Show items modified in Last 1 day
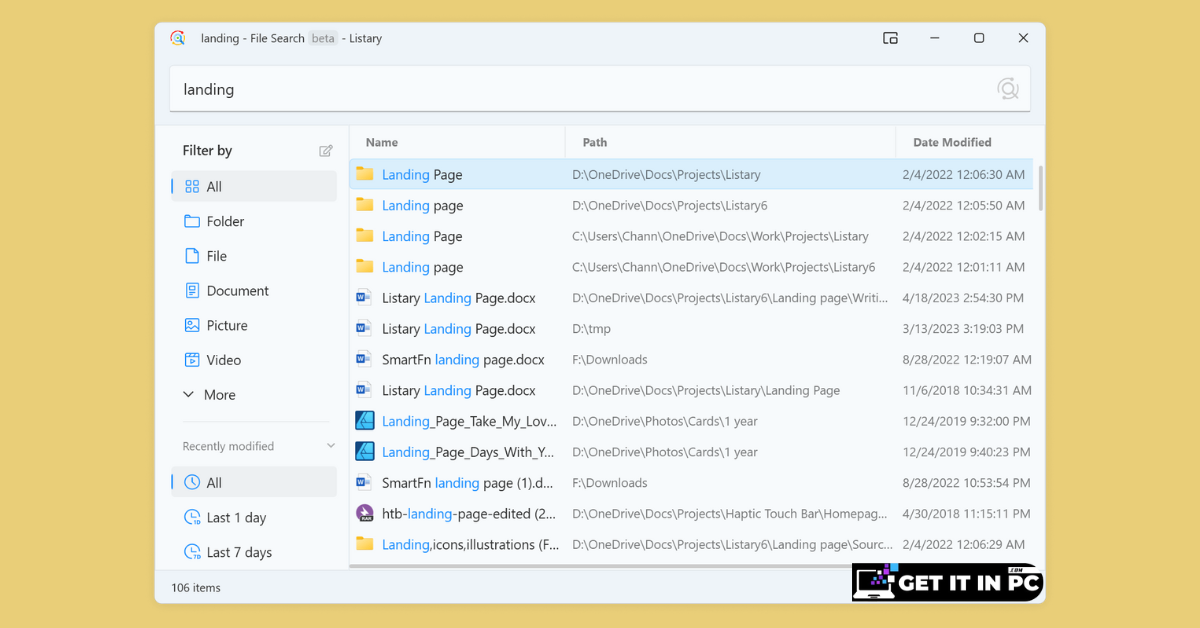This screenshot has height=628, width=1200. coord(255,517)
